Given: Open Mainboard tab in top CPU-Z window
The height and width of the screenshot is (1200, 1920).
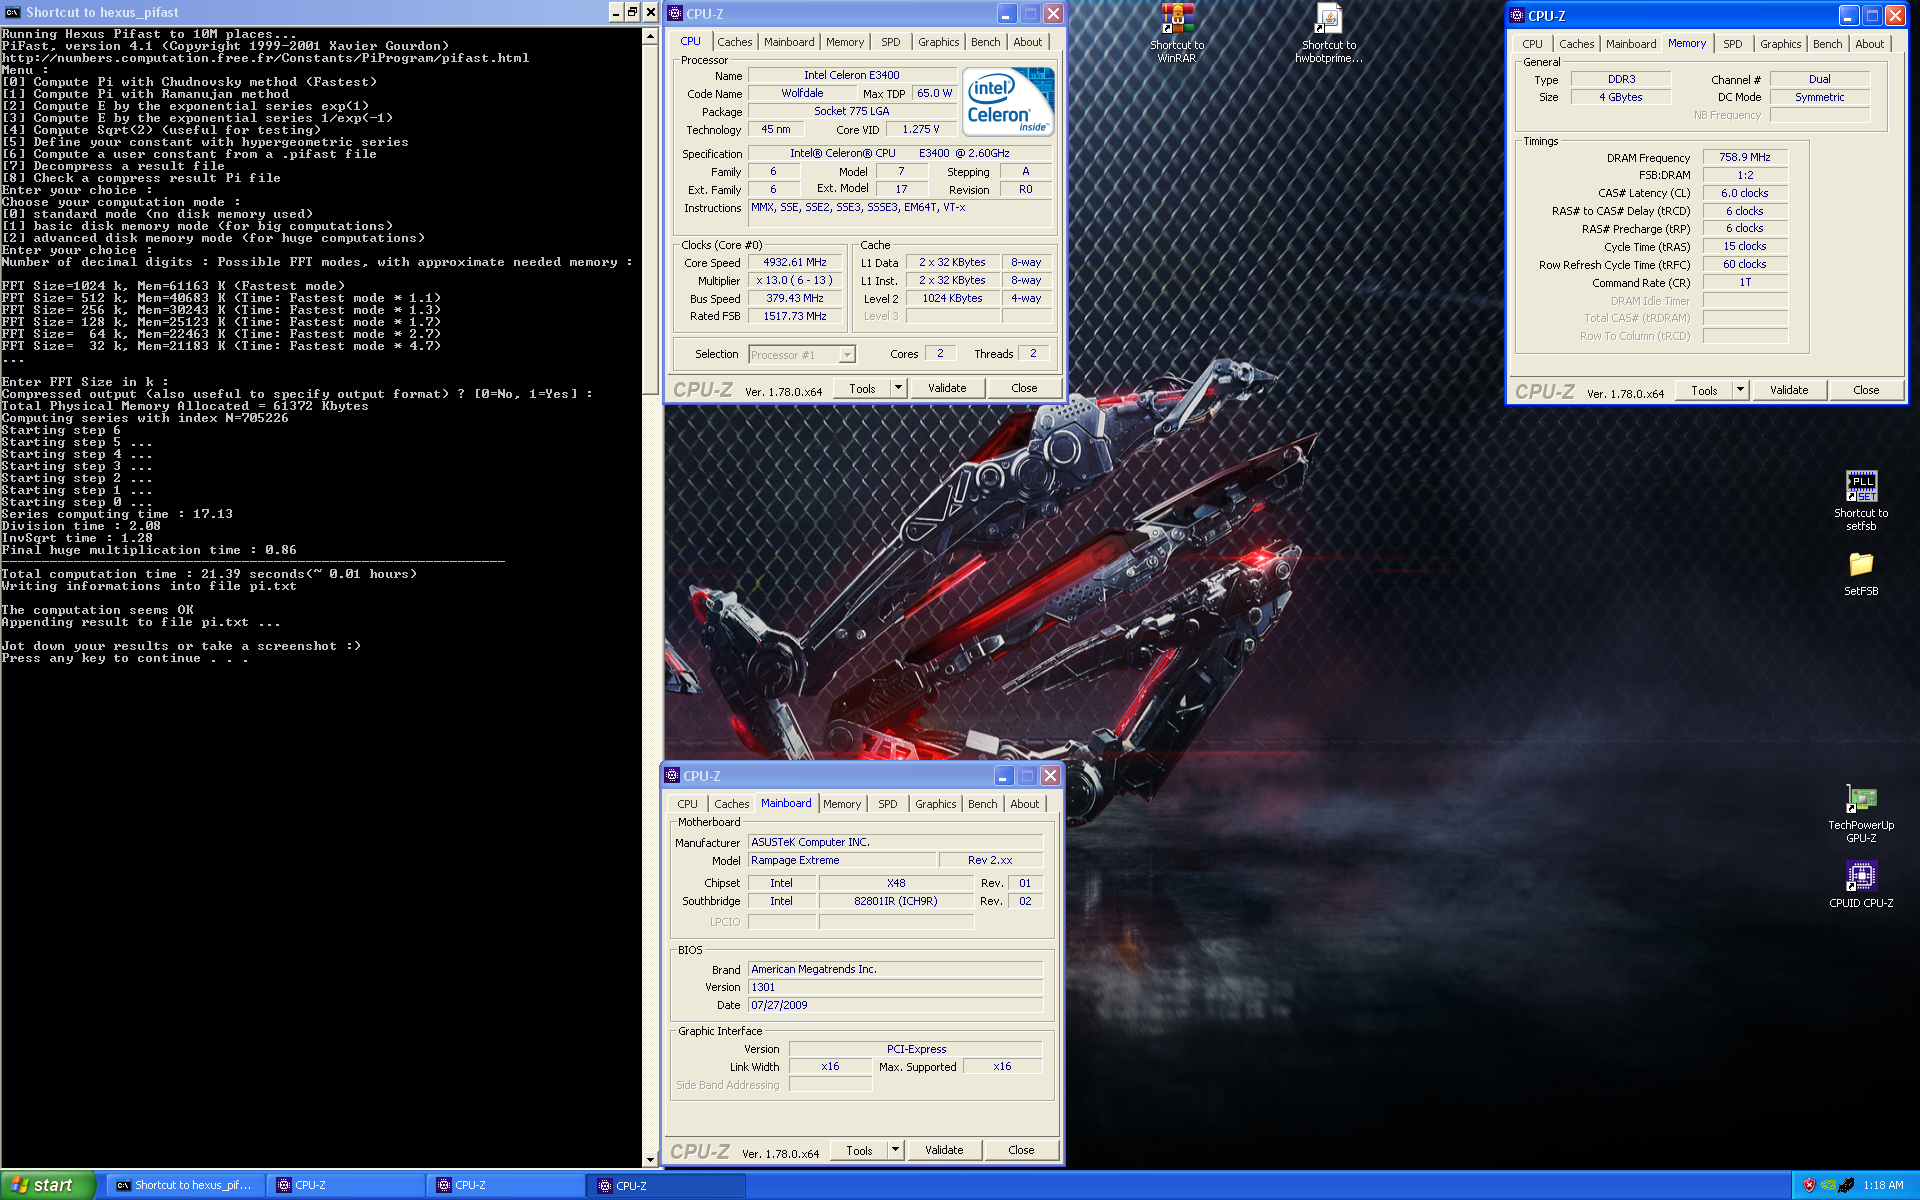Looking at the screenshot, I should click(789, 42).
